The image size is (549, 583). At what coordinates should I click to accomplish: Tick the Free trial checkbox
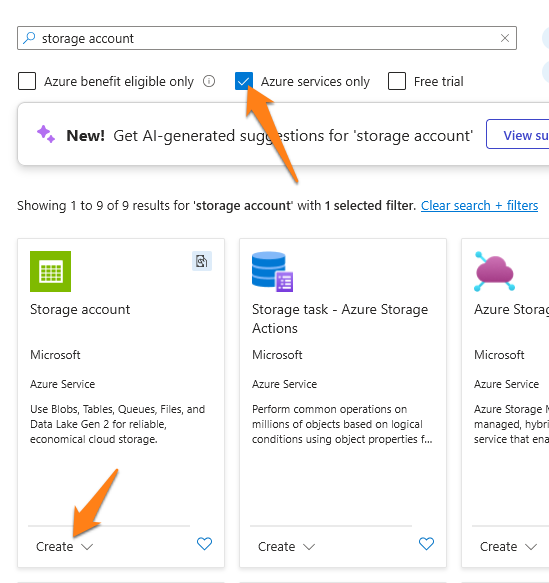click(397, 81)
